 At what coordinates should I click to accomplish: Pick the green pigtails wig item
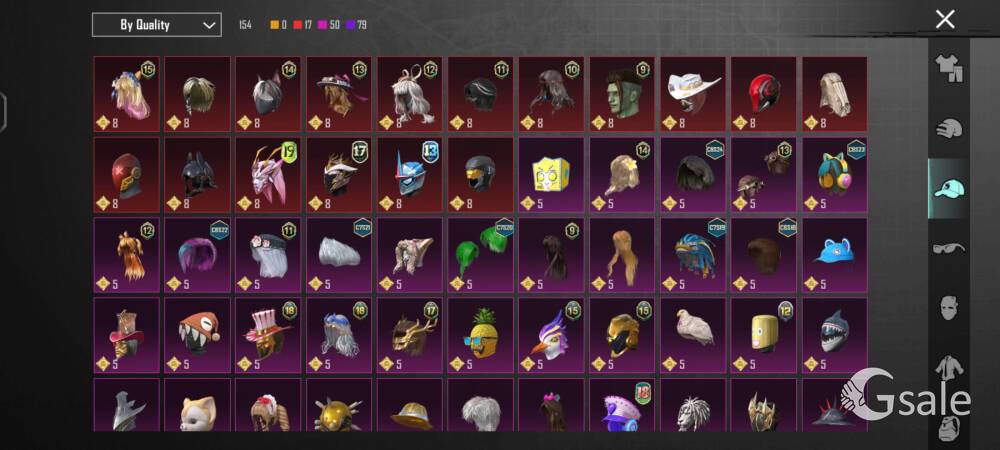pos(481,255)
